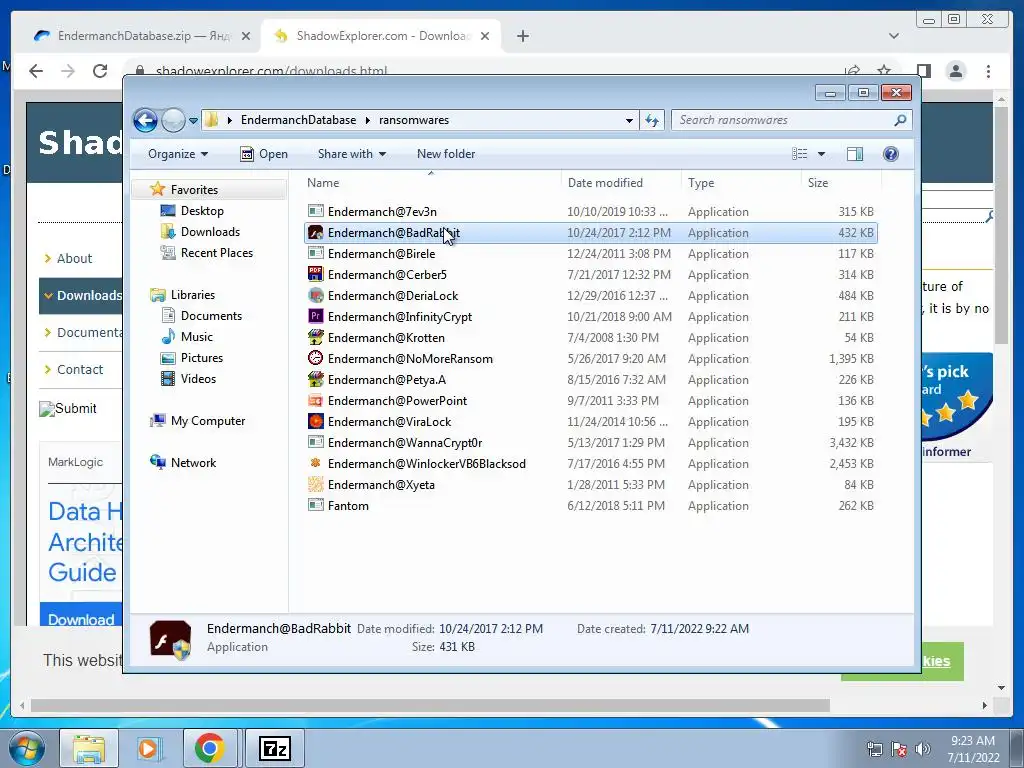The width and height of the screenshot is (1024, 768).
Task: Expand address bar history dropdown
Action: click(629, 120)
